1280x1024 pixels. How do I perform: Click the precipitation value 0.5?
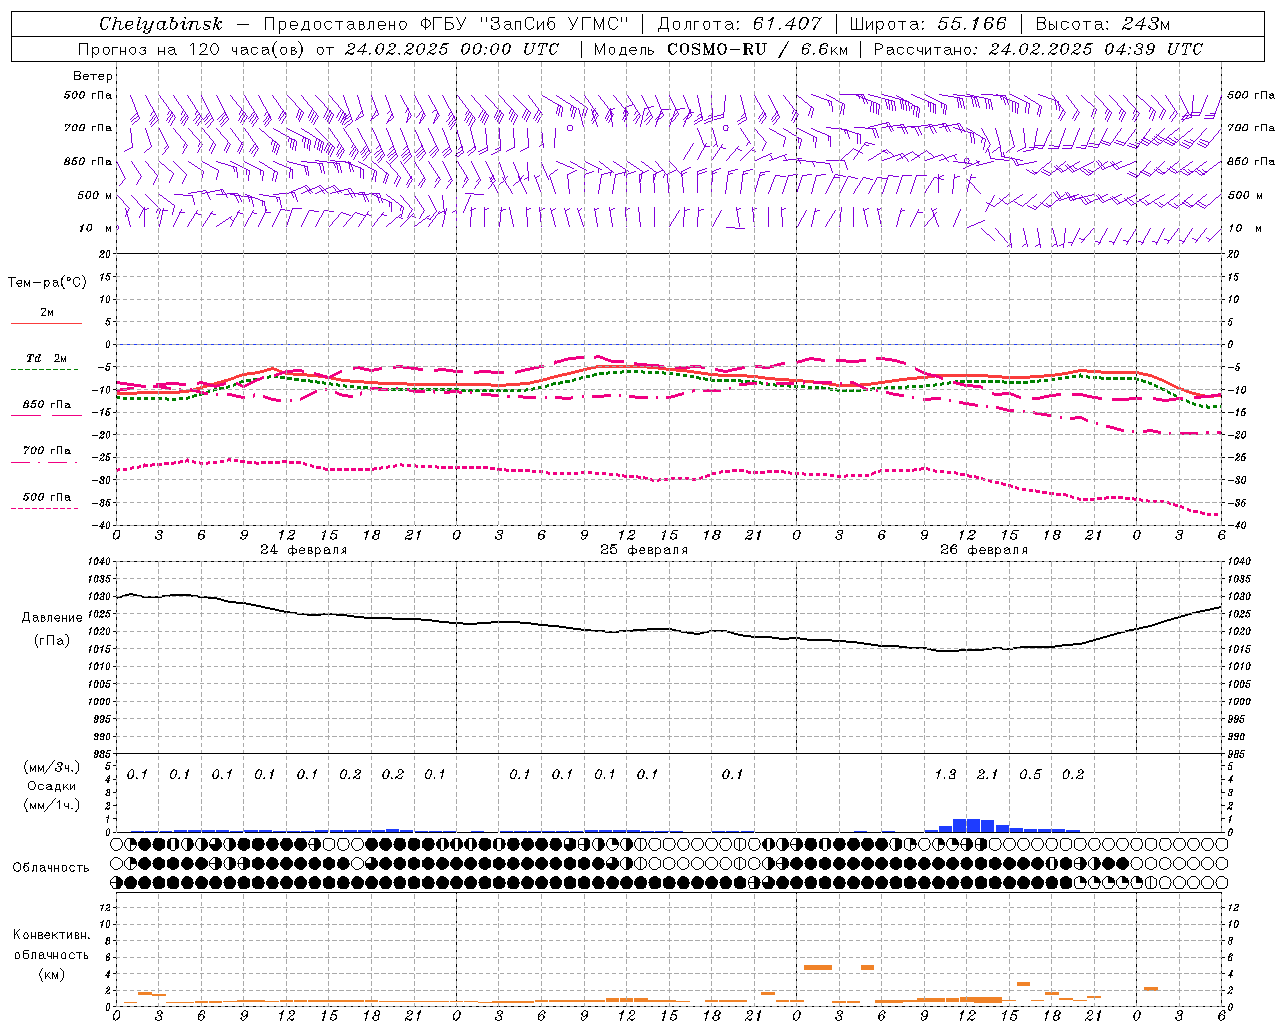tap(1030, 775)
